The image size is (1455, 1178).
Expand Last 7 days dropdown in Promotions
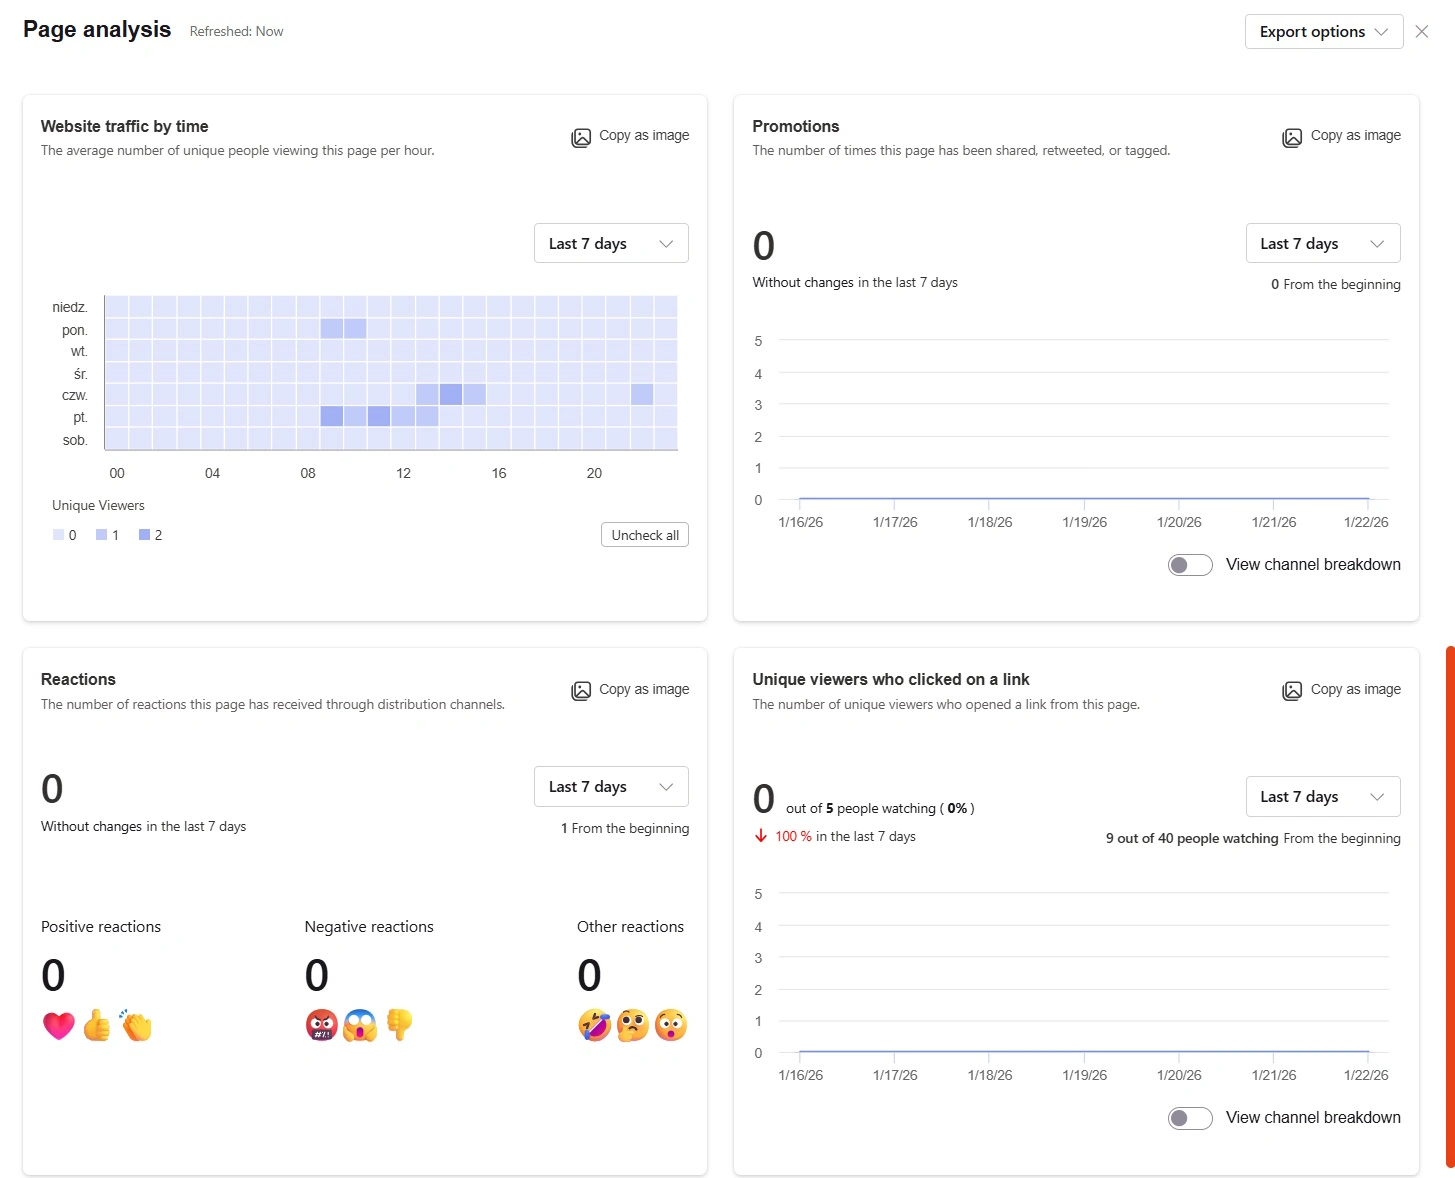tap(1322, 244)
